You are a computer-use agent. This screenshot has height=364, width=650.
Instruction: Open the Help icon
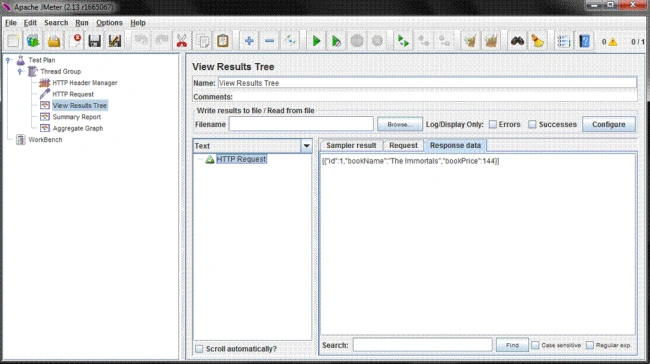pyautogui.click(x=585, y=41)
